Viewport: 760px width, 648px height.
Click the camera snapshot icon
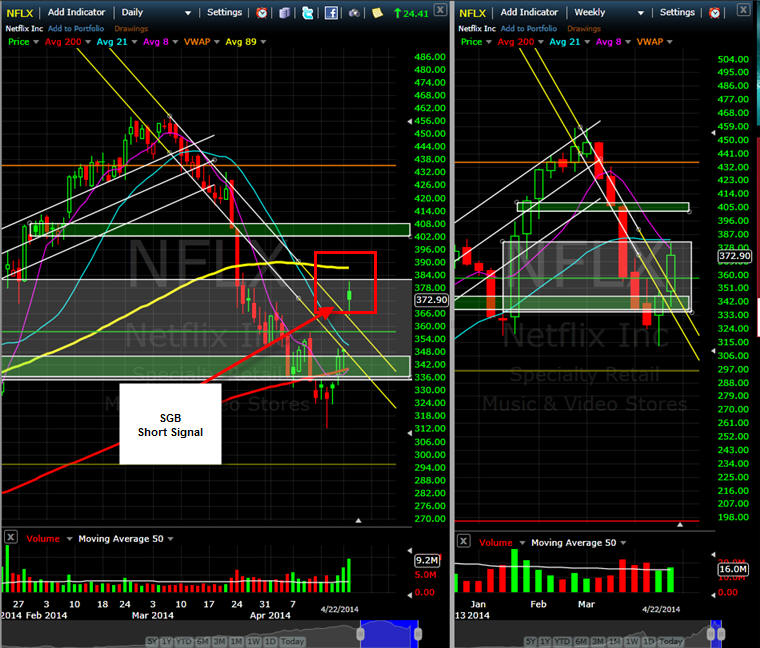tap(354, 13)
